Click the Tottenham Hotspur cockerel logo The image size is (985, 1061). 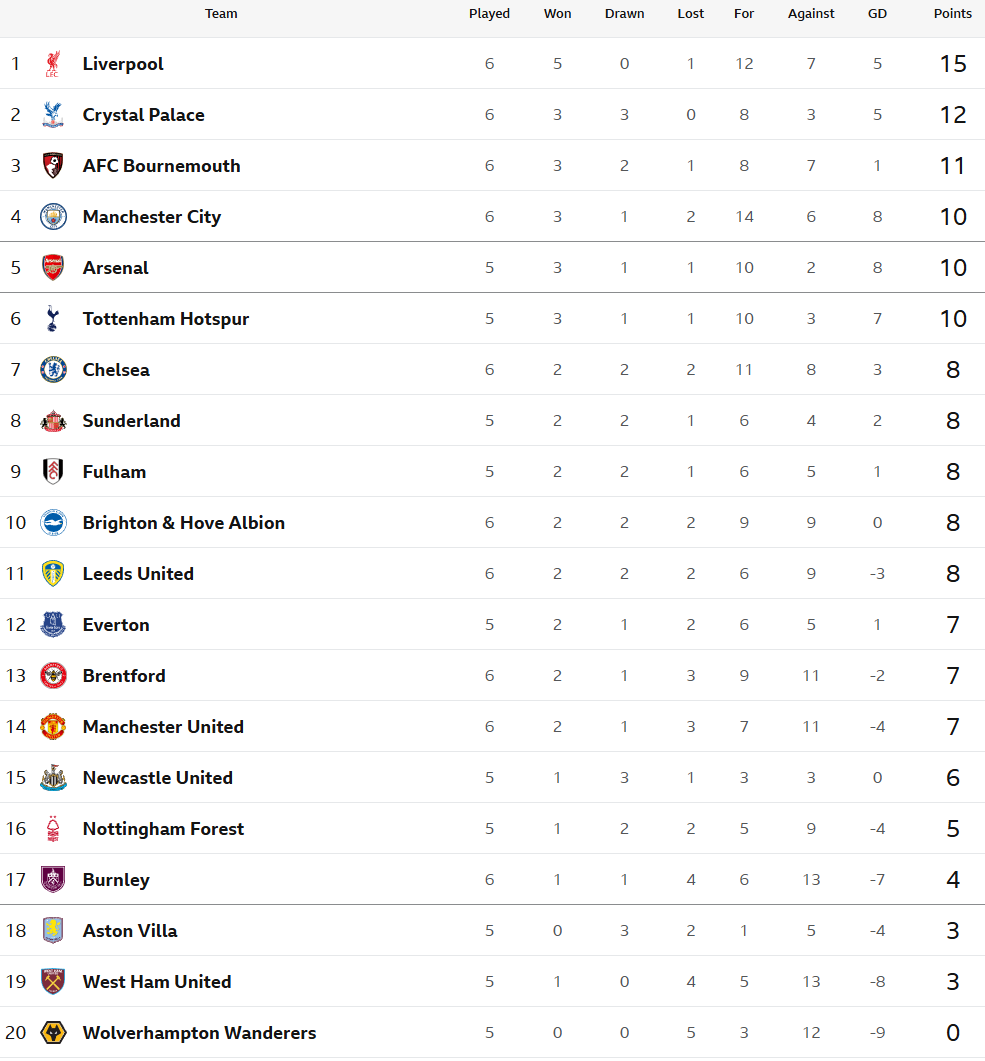(x=53, y=319)
